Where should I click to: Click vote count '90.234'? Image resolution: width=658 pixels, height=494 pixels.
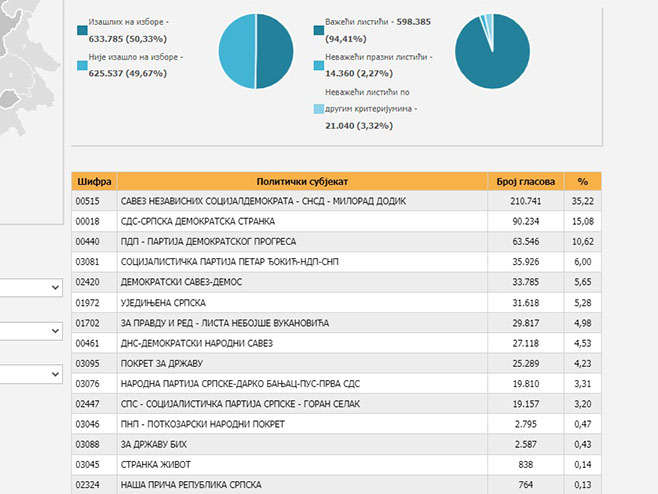click(x=525, y=221)
